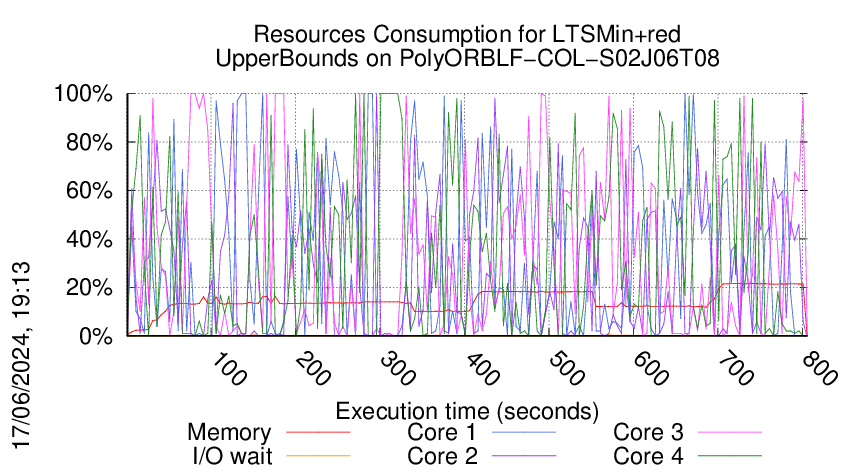This screenshot has height=475, width=850.
Task: Click the subtitle 'UpperBounds on PolyORBLF-COL-S02J06T08'
Action: pyautogui.click(x=467, y=58)
